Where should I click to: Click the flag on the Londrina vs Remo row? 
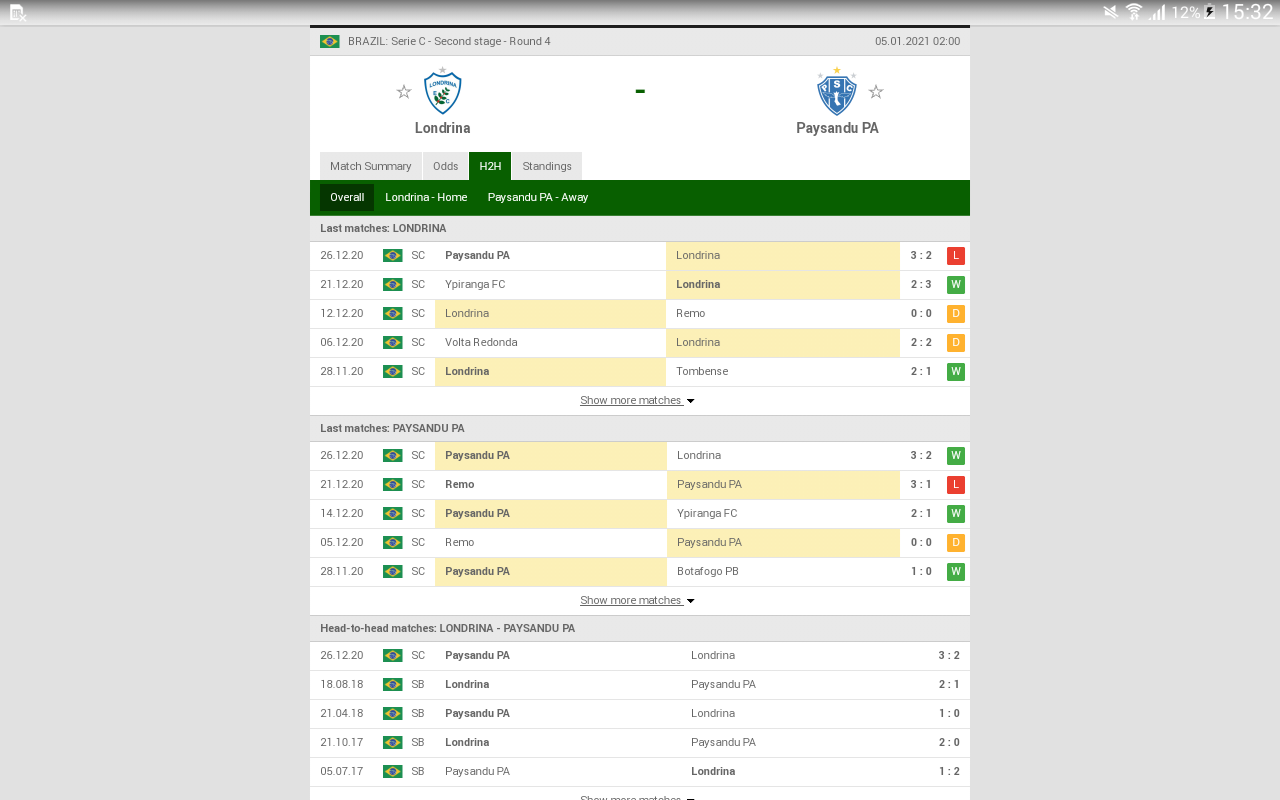[393, 314]
